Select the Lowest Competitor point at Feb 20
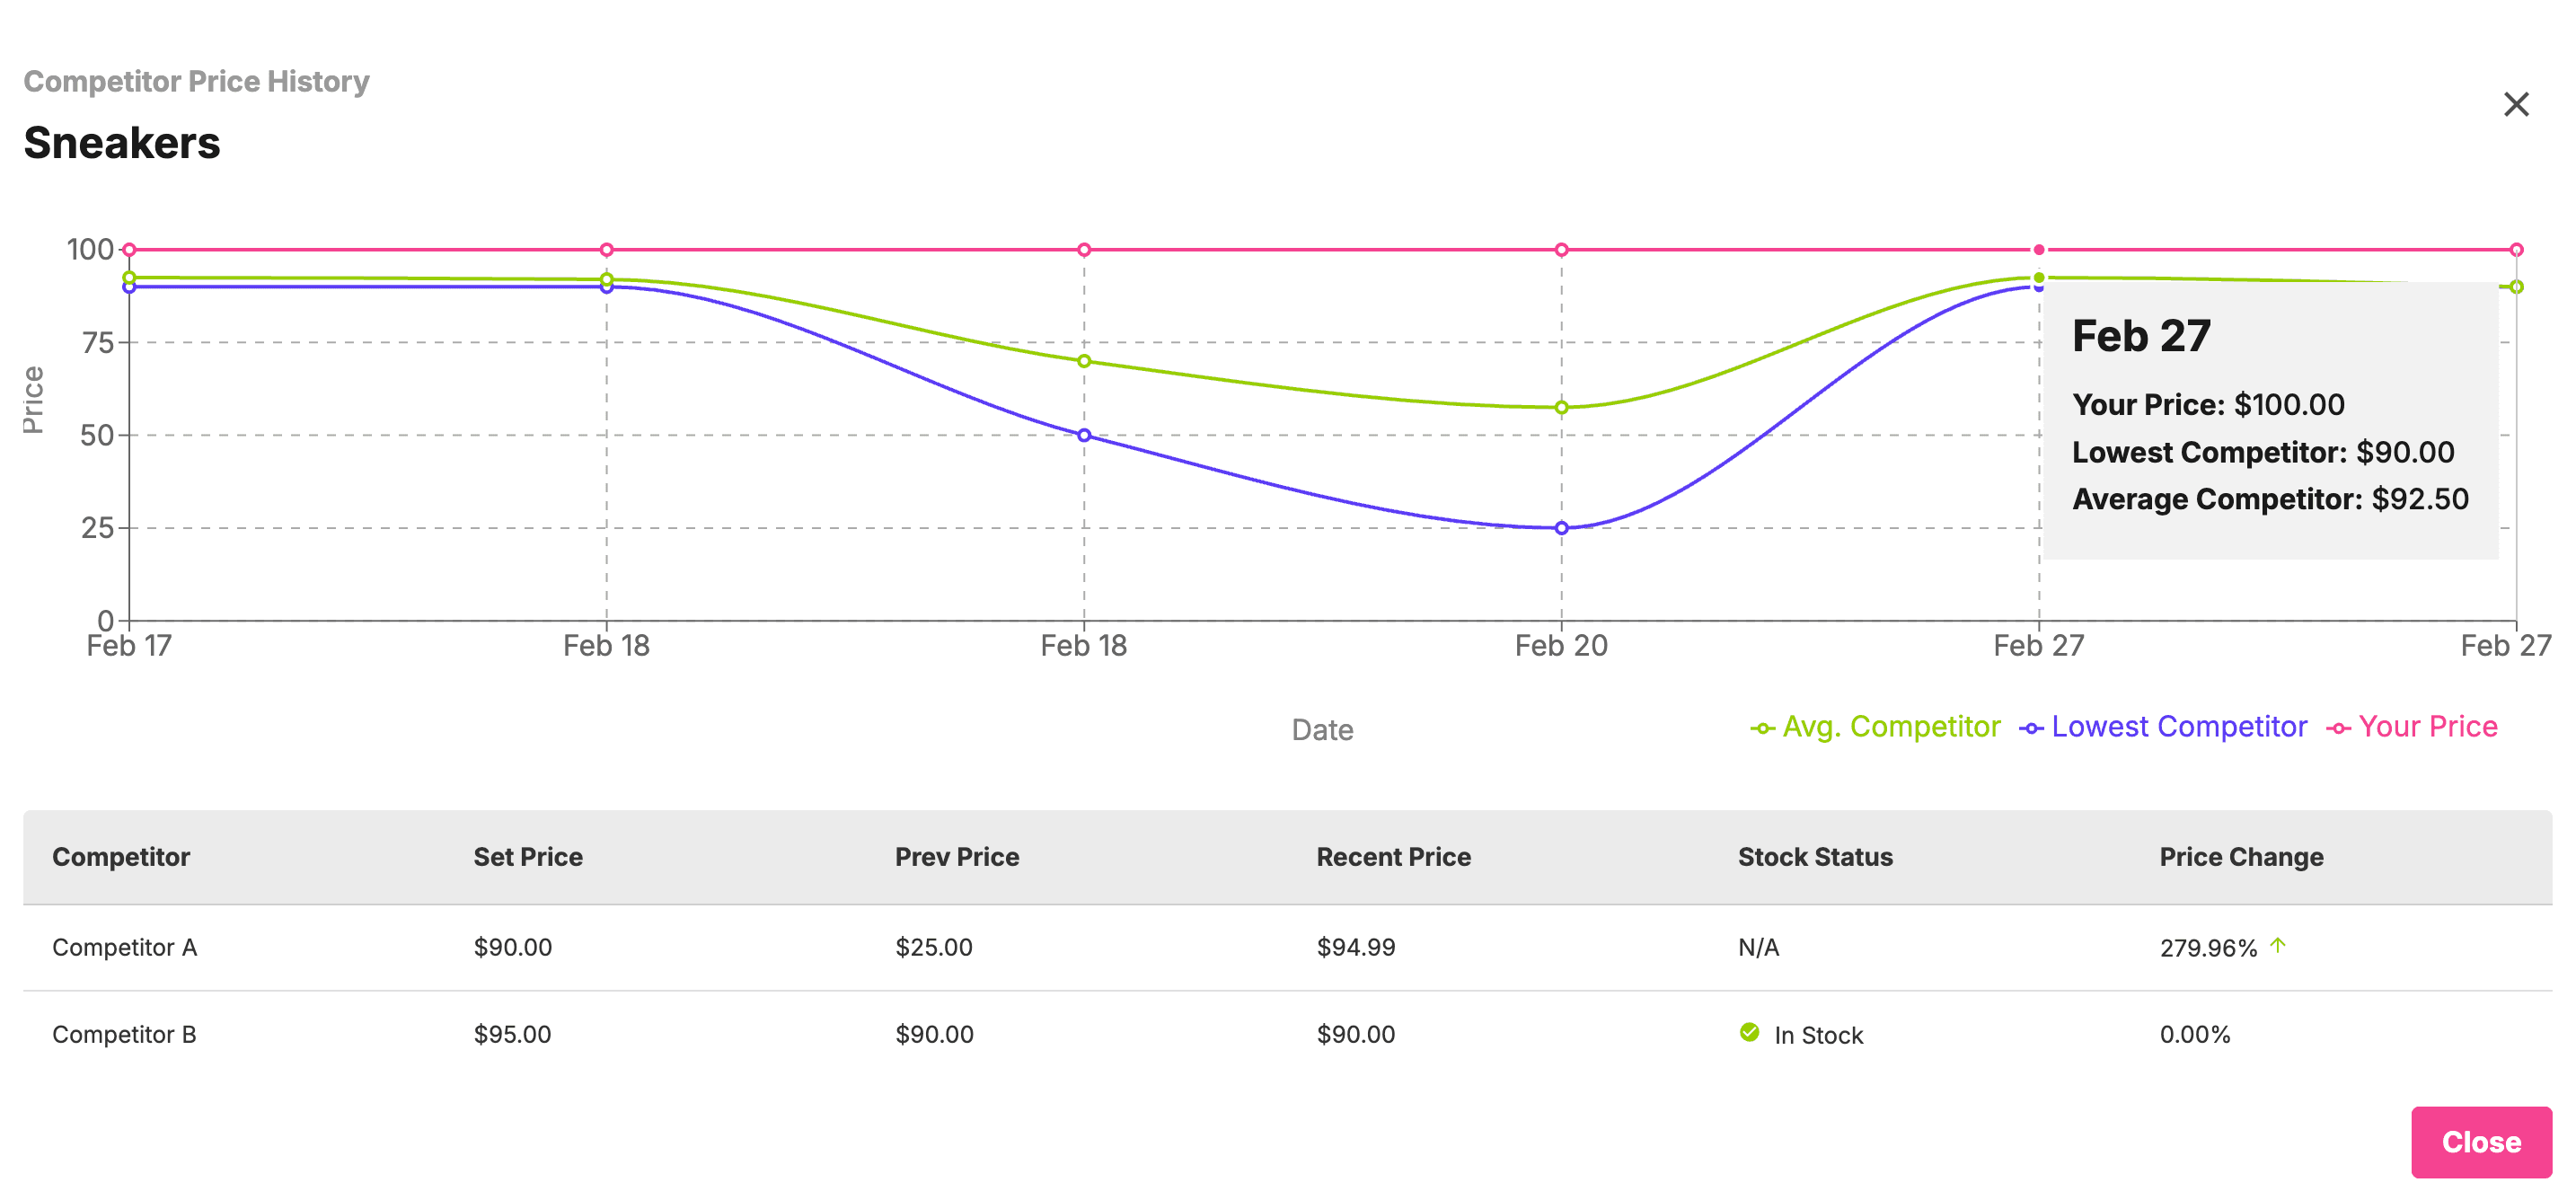This screenshot has width=2576, height=1200. pyautogui.click(x=1561, y=528)
